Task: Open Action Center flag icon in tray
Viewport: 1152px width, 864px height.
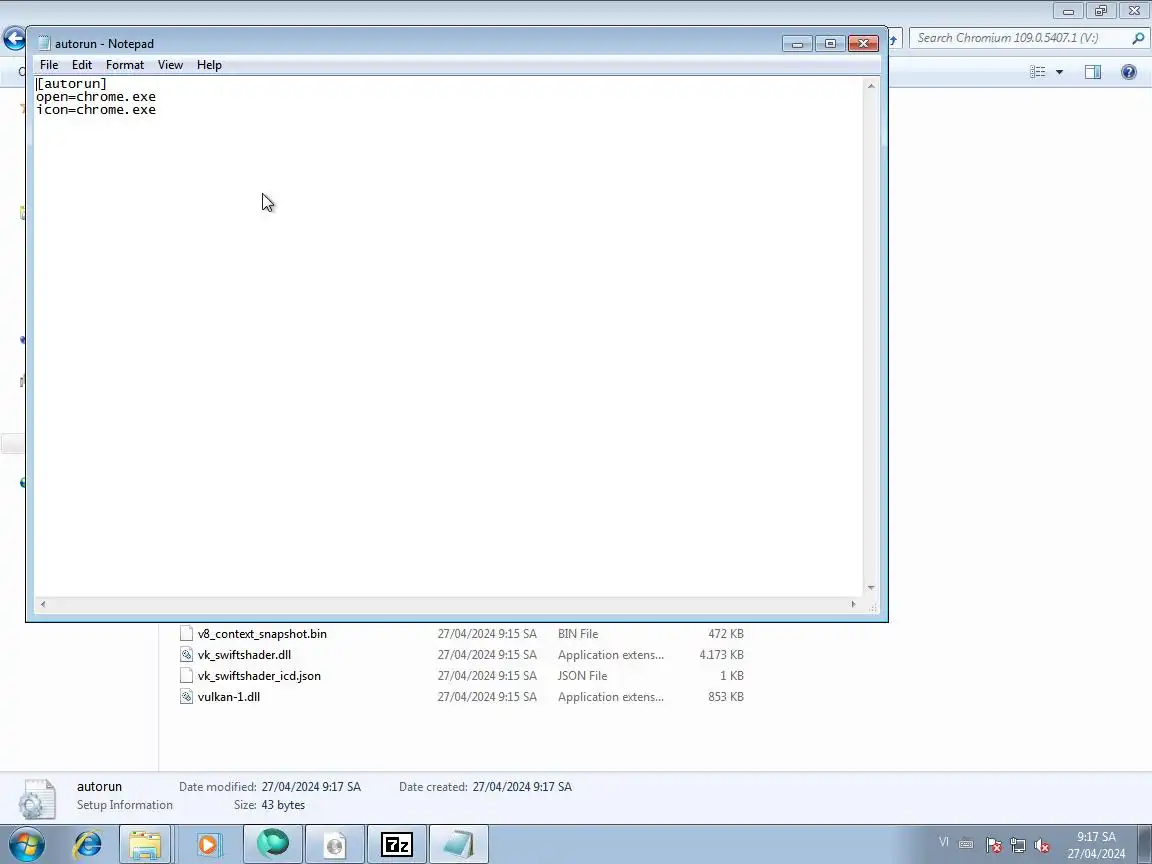Action: [993, 846]
